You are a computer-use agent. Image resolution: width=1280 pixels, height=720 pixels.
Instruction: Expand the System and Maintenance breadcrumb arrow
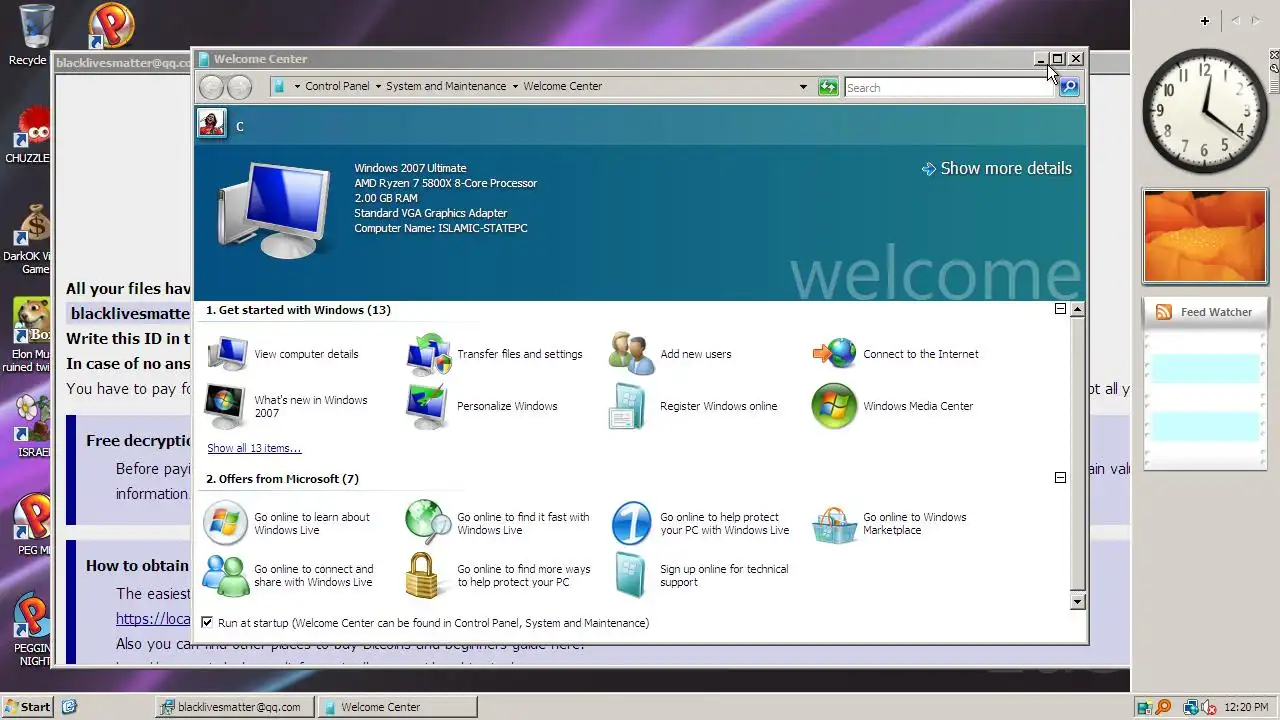point(515,86)
